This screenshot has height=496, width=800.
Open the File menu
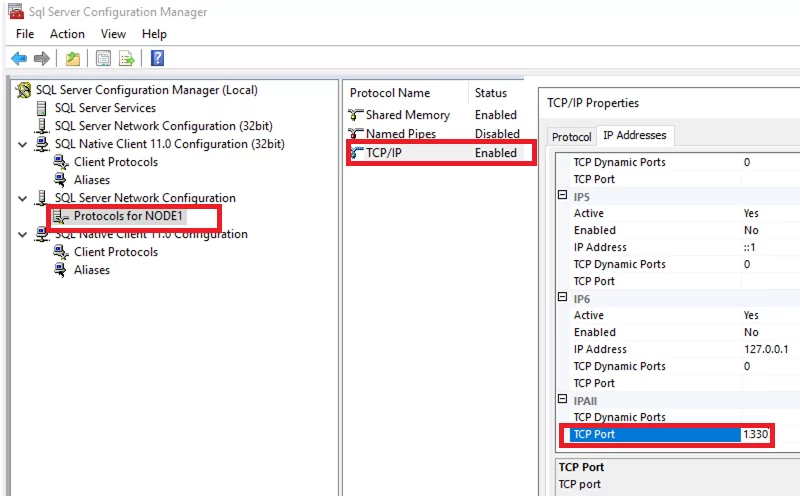click(25, 34)
